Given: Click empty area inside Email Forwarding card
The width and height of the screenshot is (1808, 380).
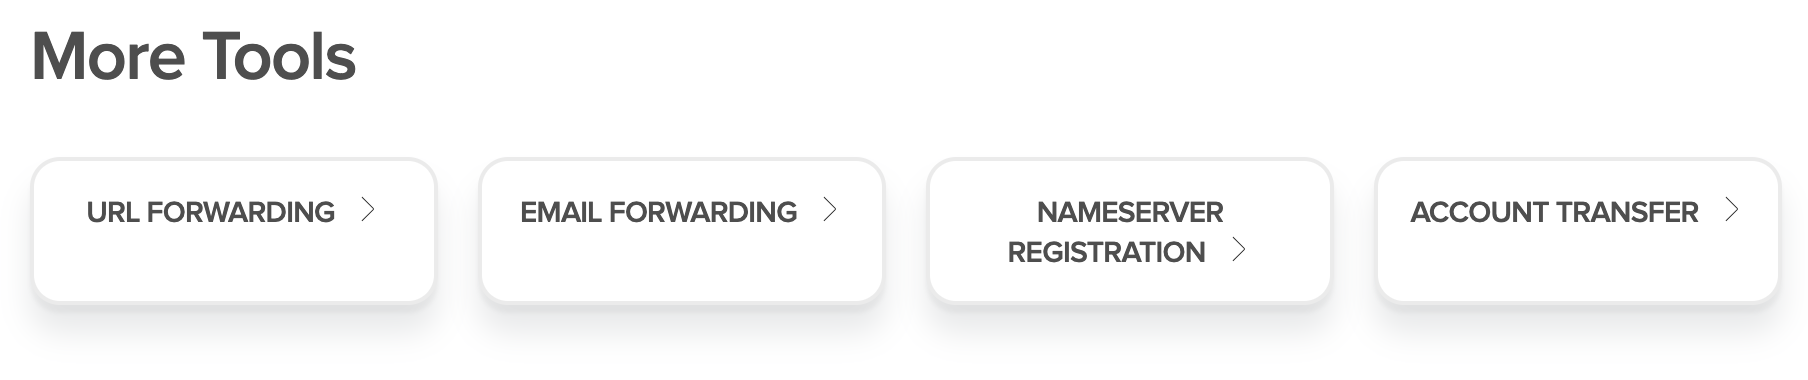Looking at the screenshot, I should pyautogui.click(x=682, y=265).
